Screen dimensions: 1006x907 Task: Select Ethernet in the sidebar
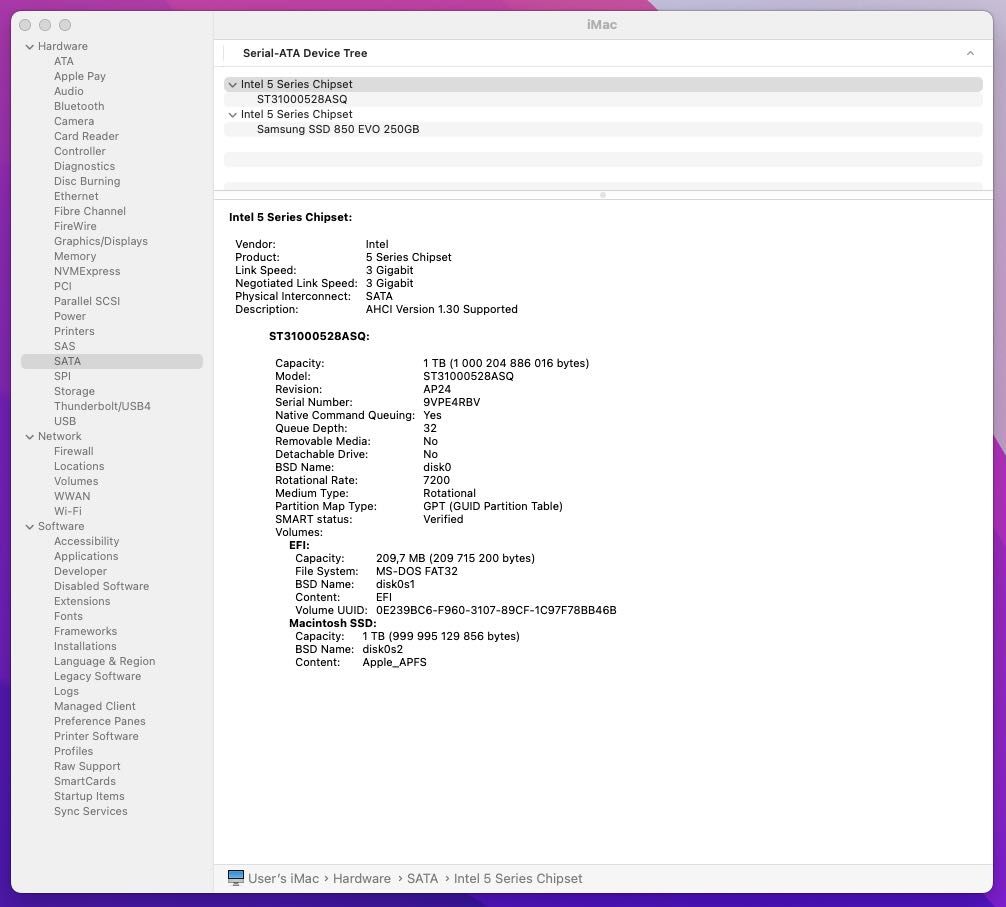[x=76, y=196]
